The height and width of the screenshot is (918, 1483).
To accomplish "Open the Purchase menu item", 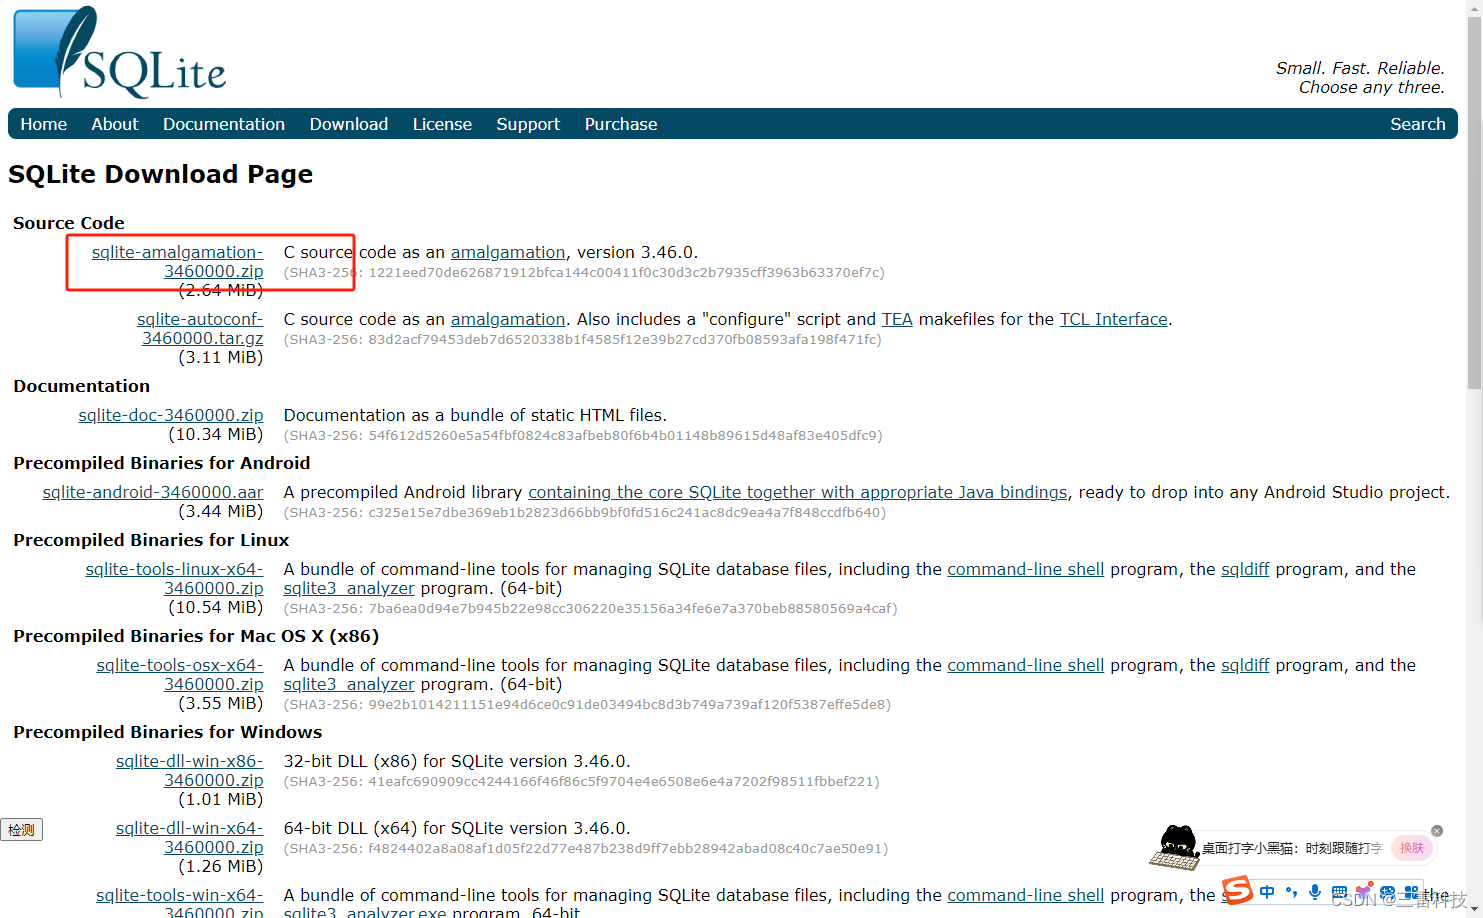I will point(621,124).
